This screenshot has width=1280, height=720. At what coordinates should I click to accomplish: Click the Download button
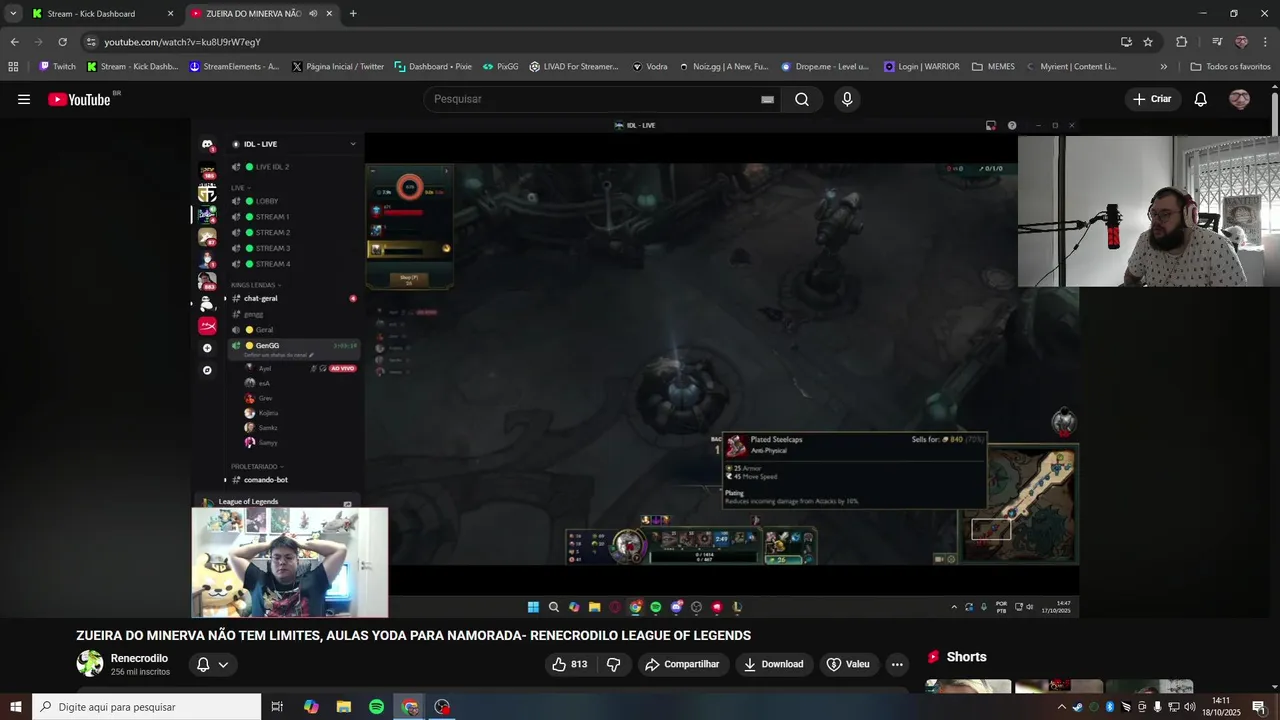[x=774, y=664]
